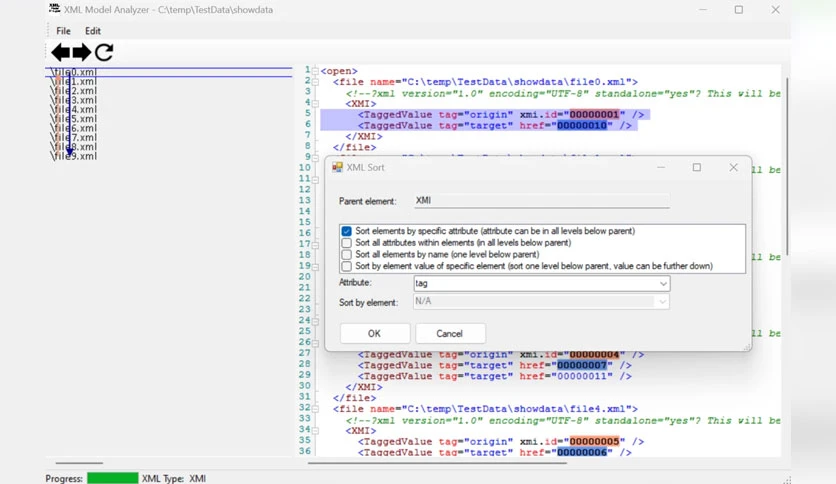Select \file5.xml in the file list
836x484 pixels.
74,119
